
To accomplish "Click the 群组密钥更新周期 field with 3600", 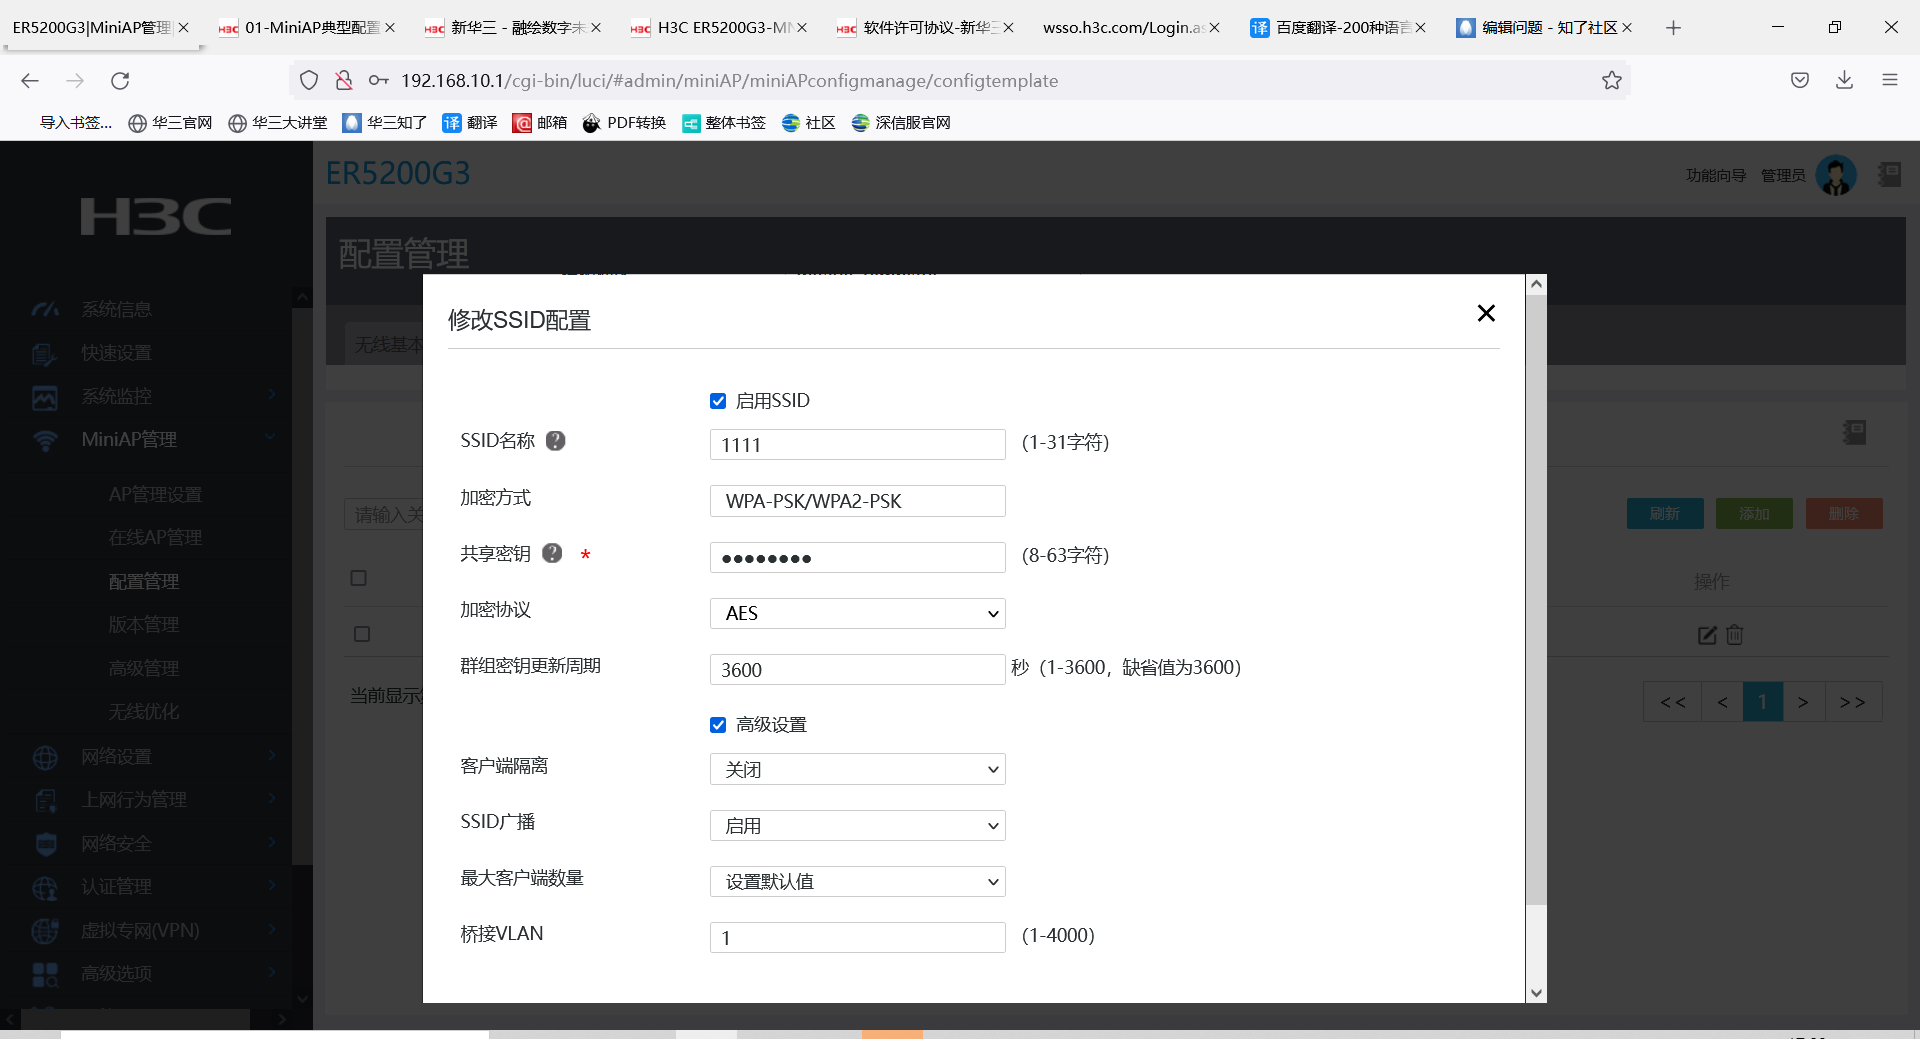I will tap(857, 669).
